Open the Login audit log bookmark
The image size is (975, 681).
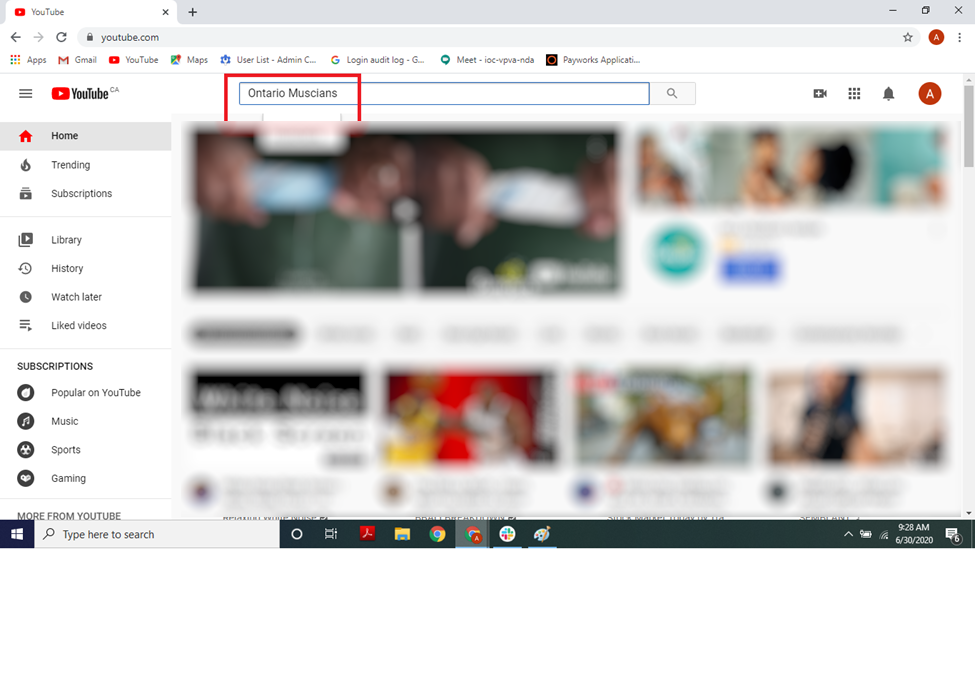377,60
